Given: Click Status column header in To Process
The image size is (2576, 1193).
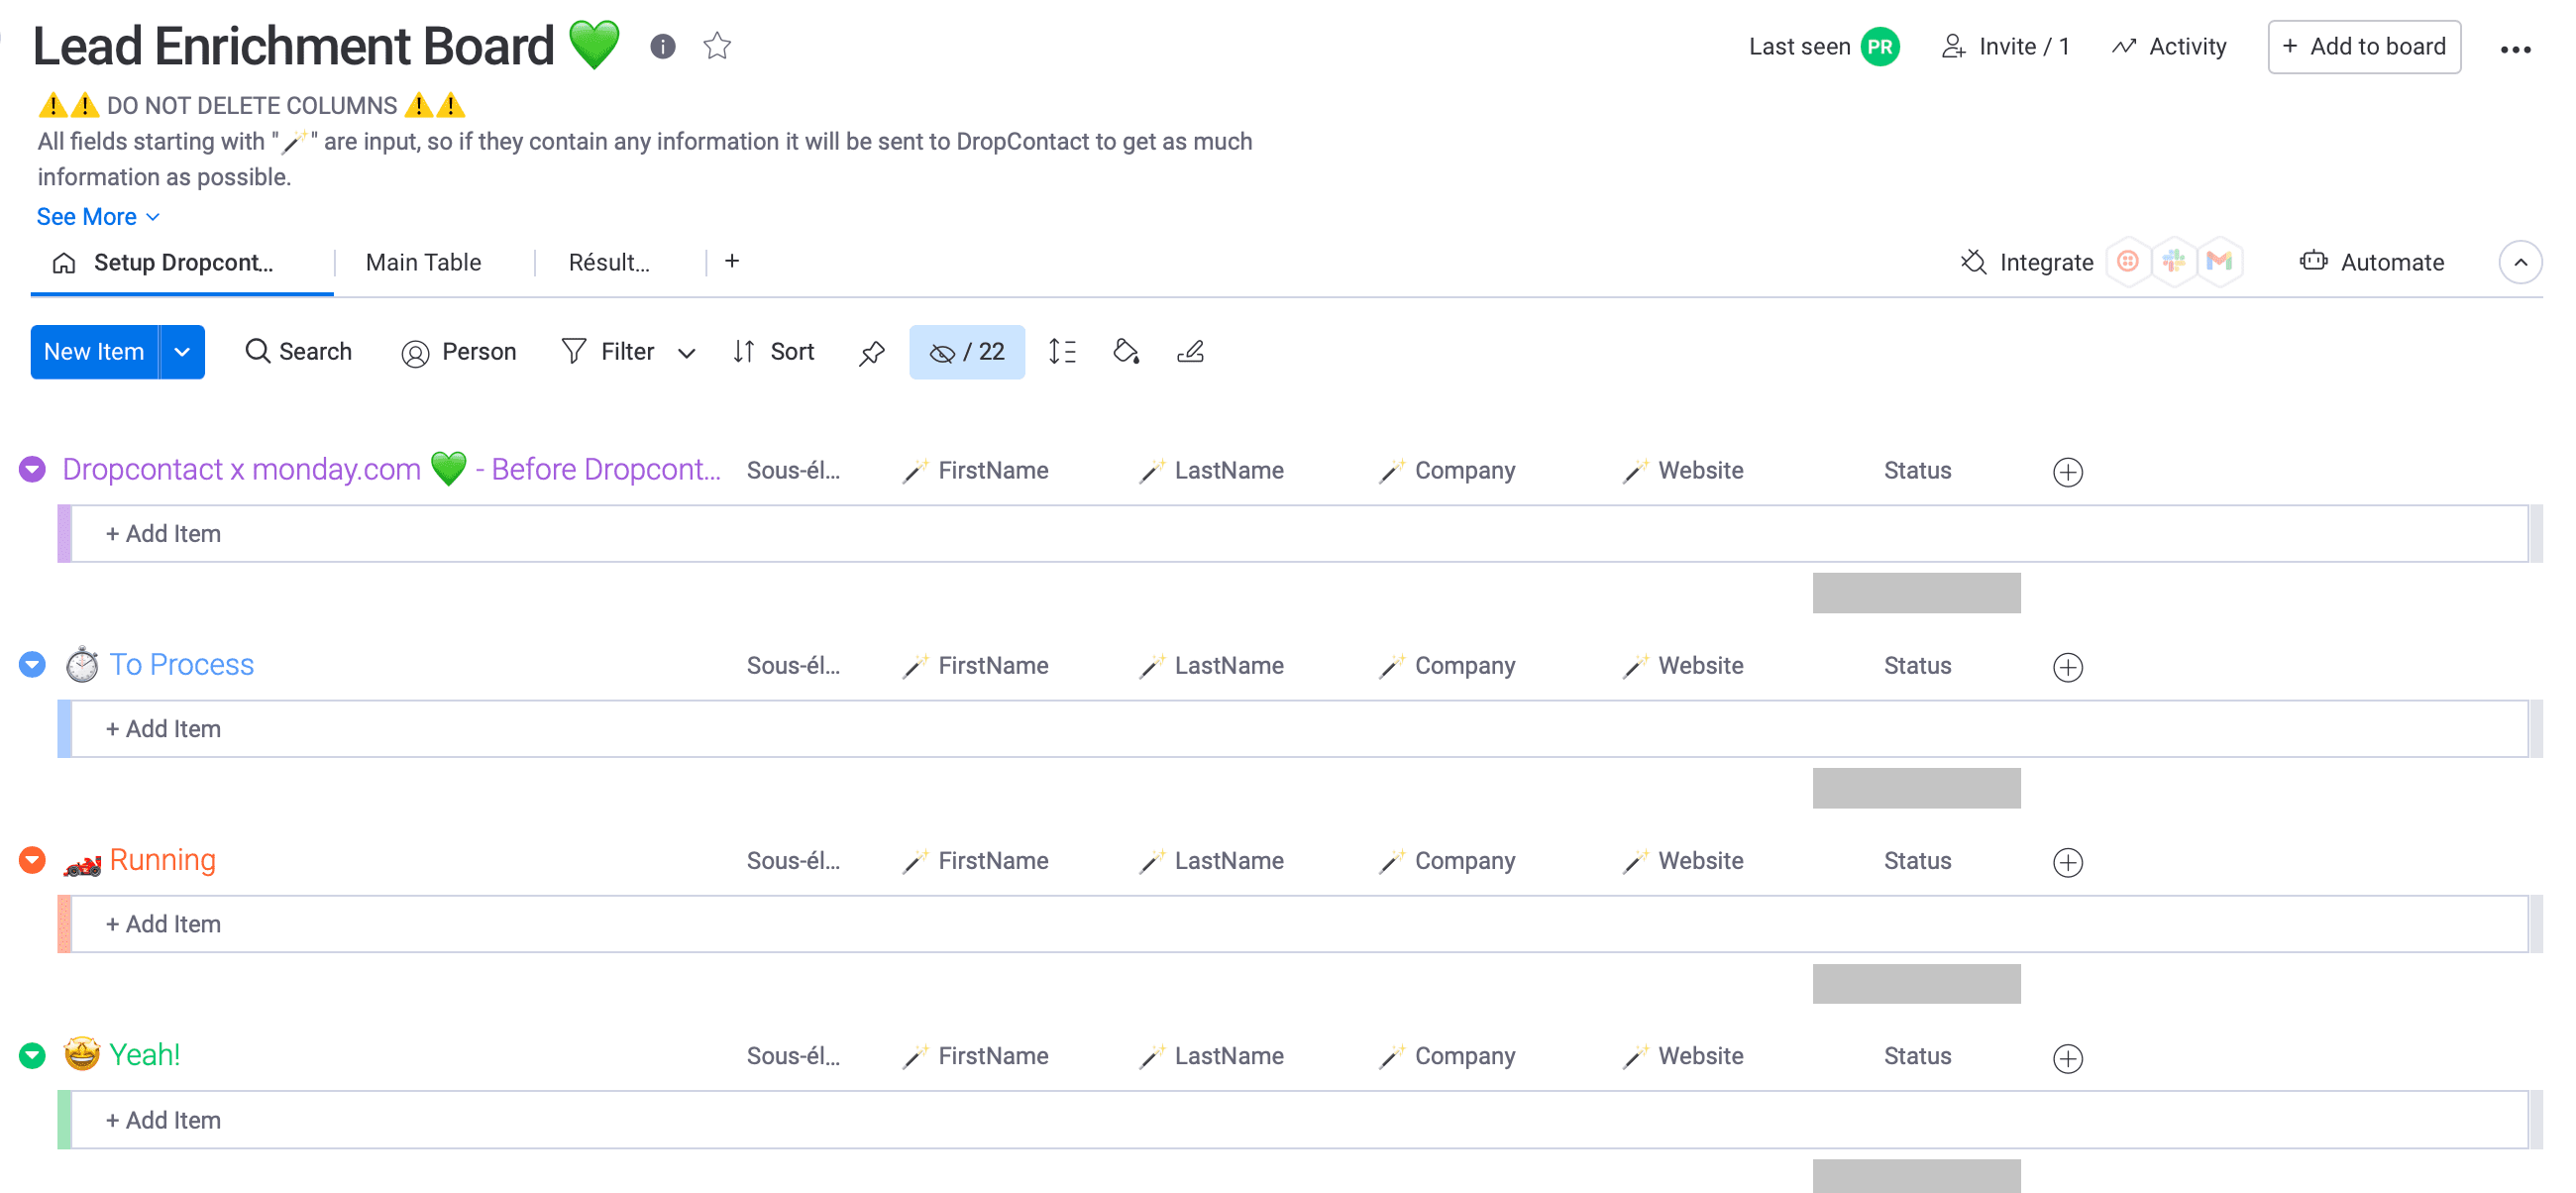Looking at the screenshot, I should 1917,666.
